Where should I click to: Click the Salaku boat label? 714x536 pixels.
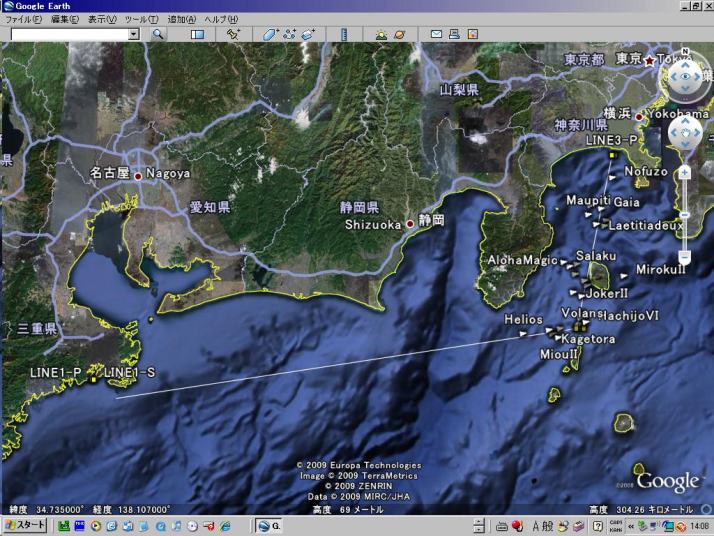pos(596,256)
